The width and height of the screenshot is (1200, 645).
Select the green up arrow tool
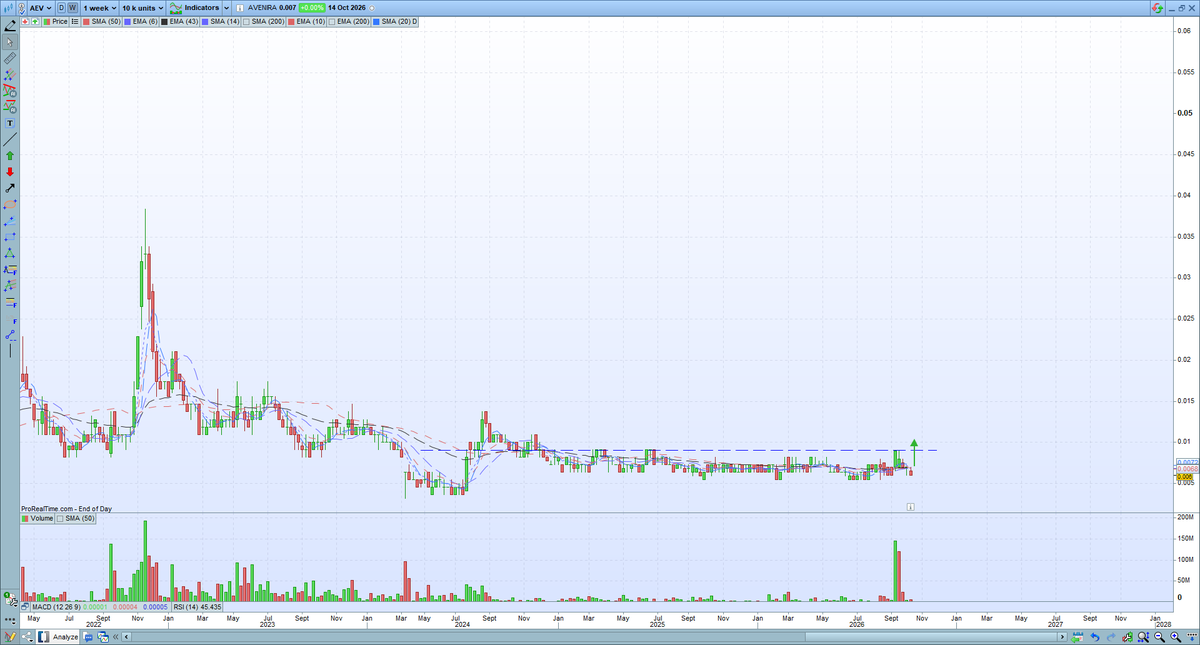(10, 156)
